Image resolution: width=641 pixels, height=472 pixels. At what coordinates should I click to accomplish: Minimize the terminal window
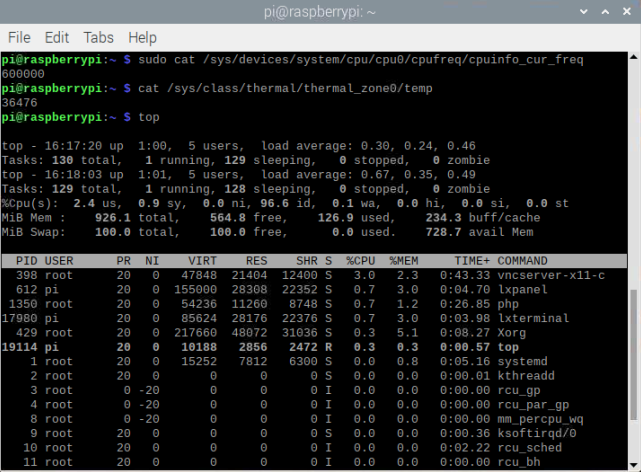point(584,11)
